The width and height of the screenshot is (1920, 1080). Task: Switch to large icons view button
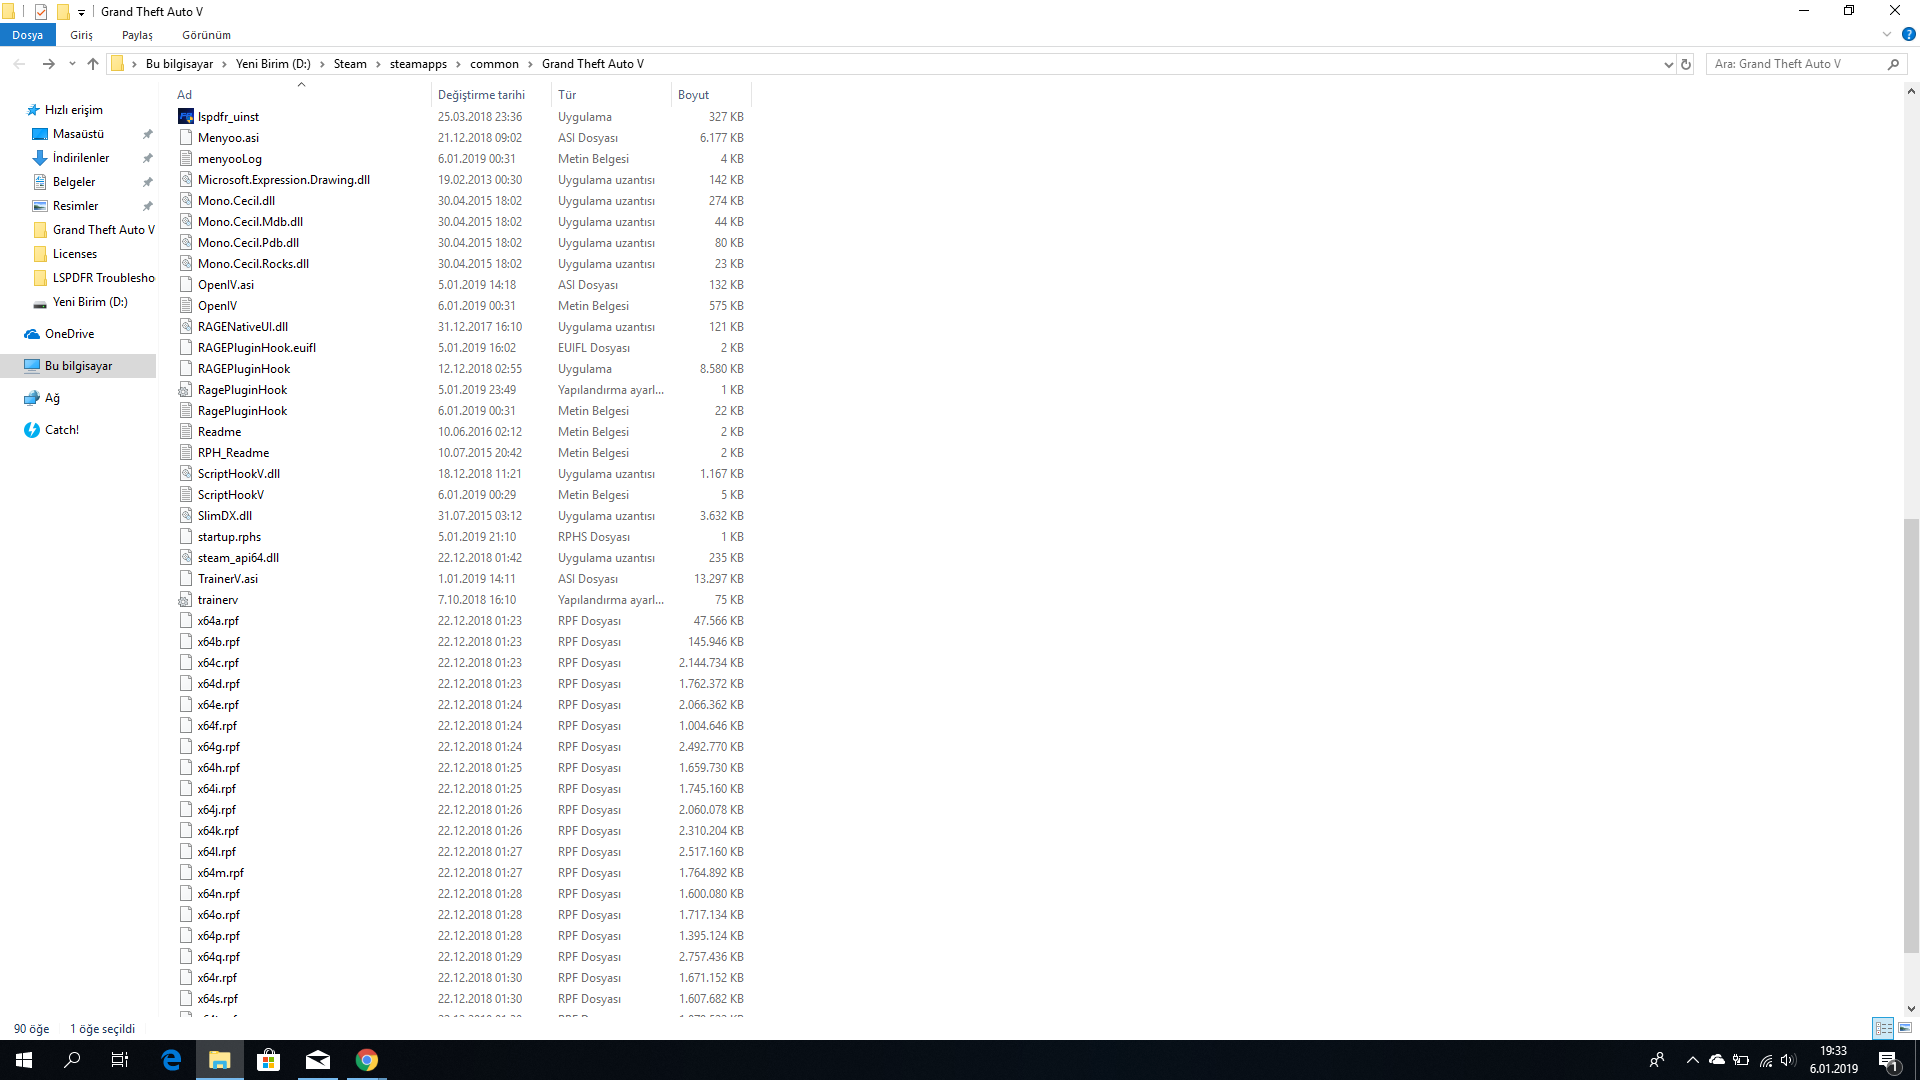1905,1028
